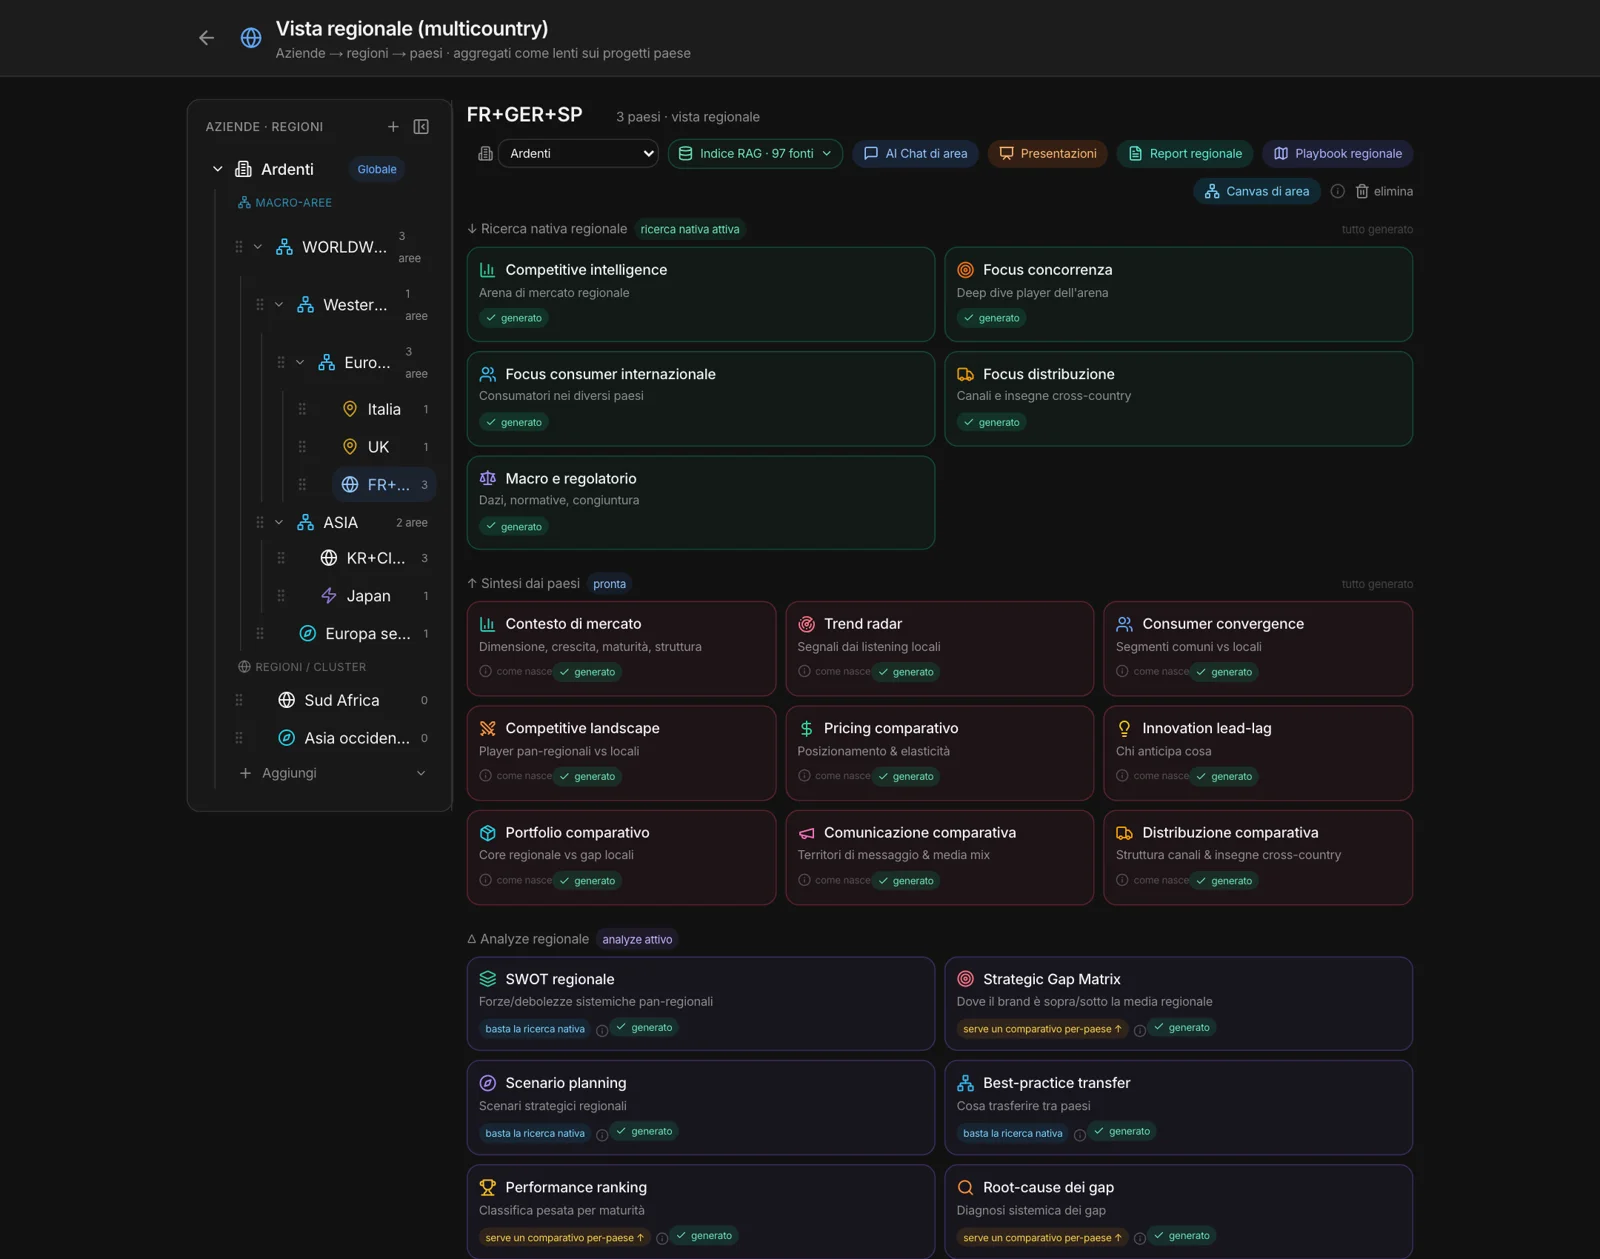Click info icon on Trend radar card

804,672
